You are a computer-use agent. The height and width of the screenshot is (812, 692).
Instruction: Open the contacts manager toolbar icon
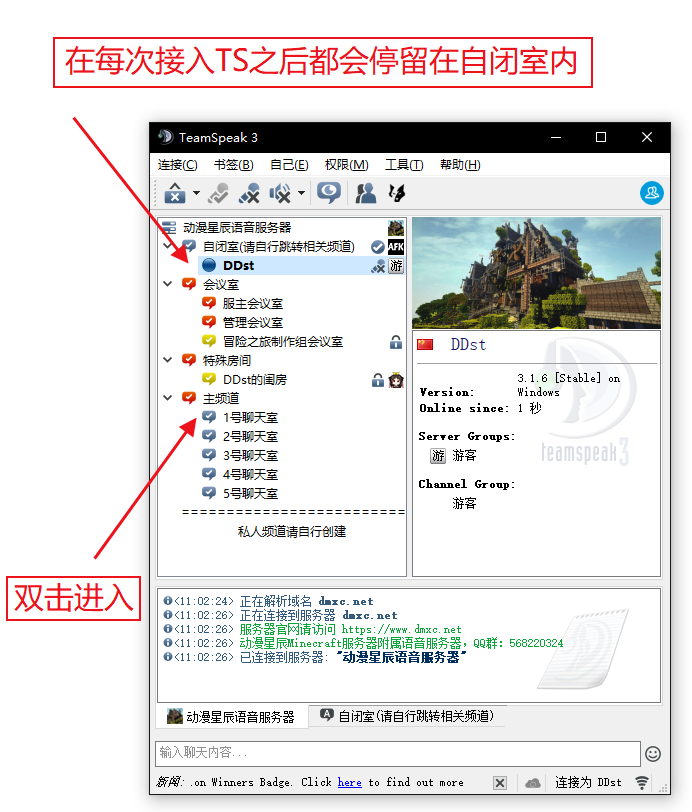[366, 193]
